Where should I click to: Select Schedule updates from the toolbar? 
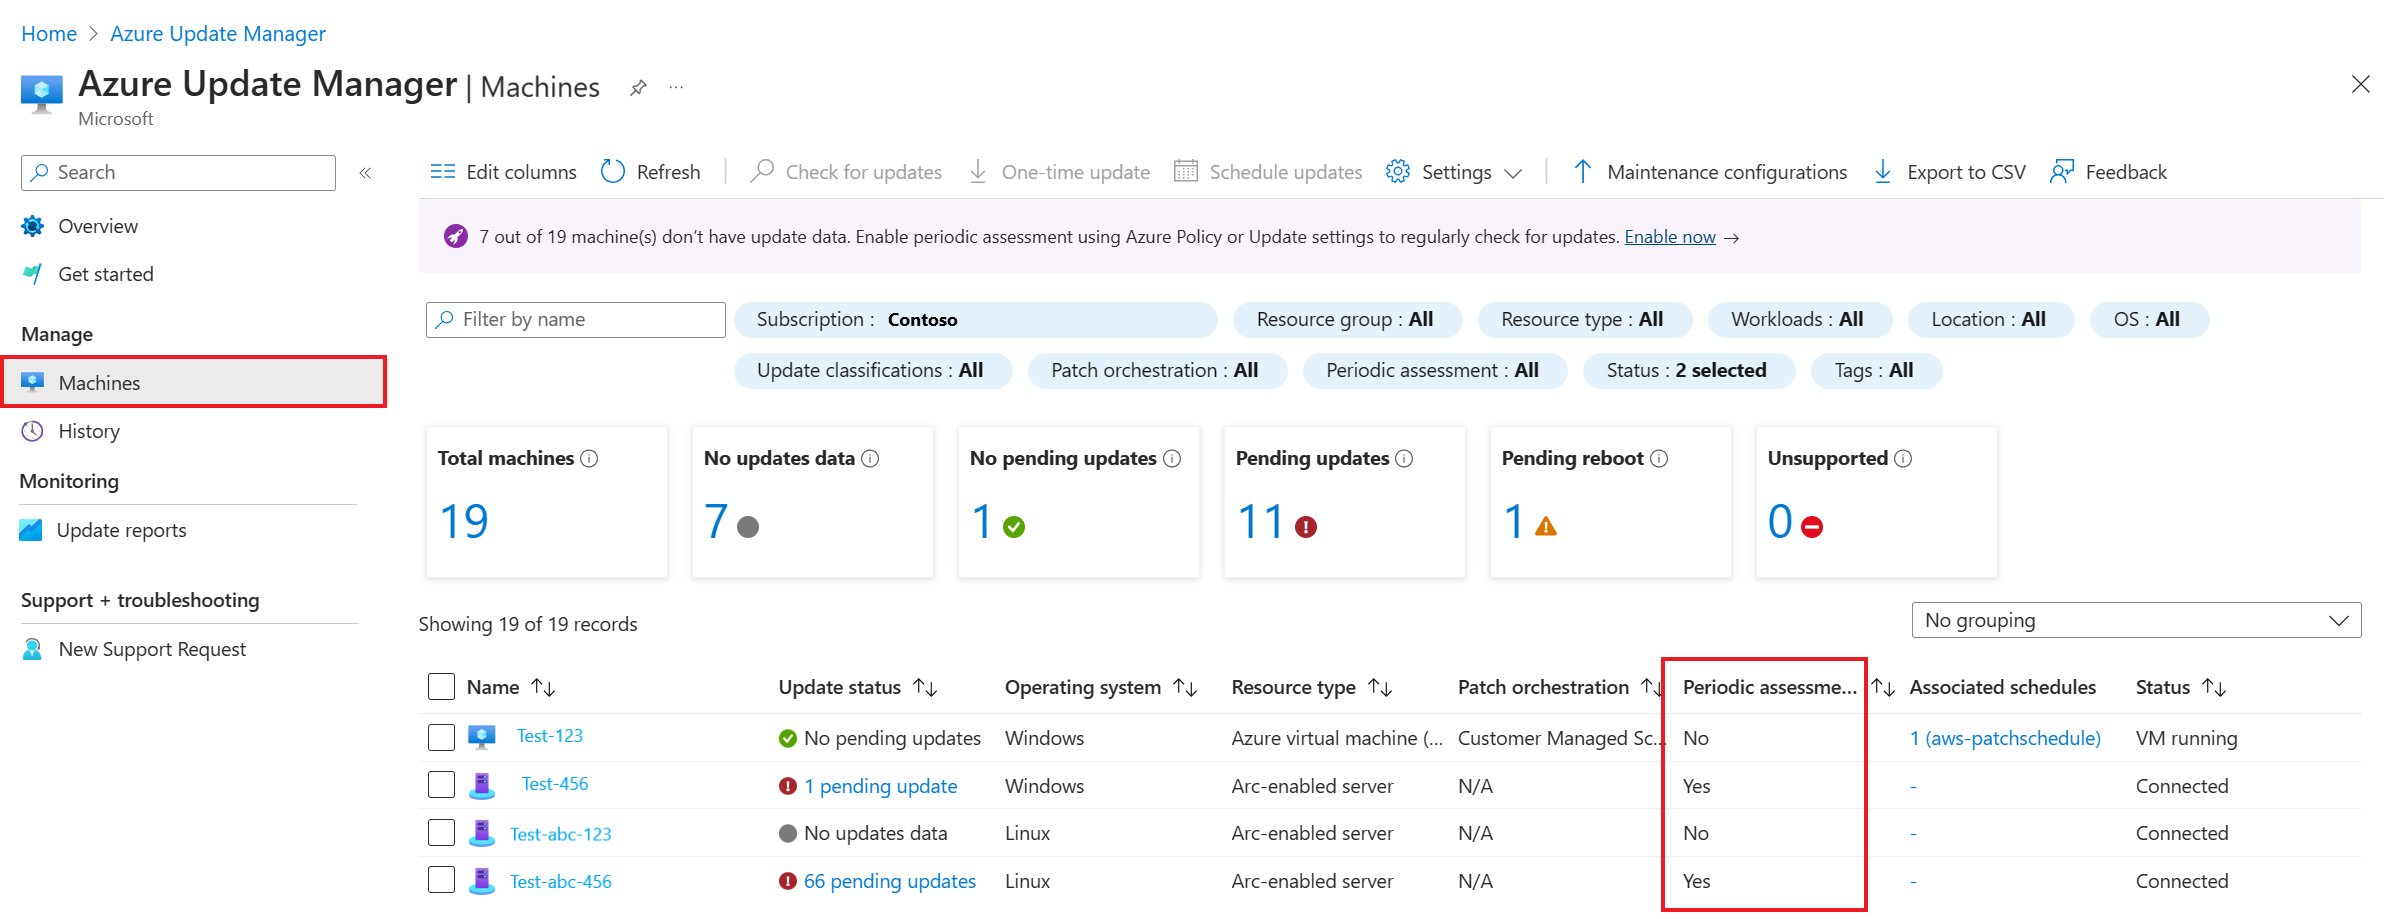tap(1268, 171)
